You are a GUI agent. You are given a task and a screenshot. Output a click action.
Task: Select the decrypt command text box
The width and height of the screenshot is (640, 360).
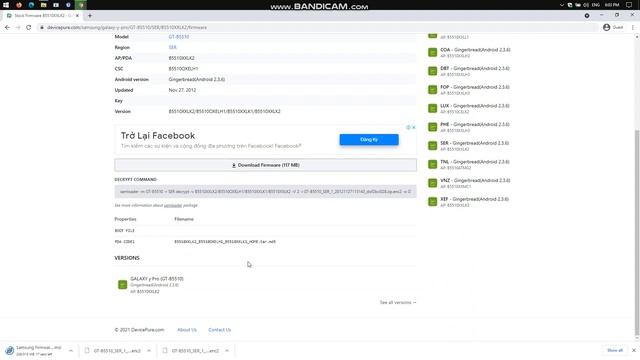[265, 191]
